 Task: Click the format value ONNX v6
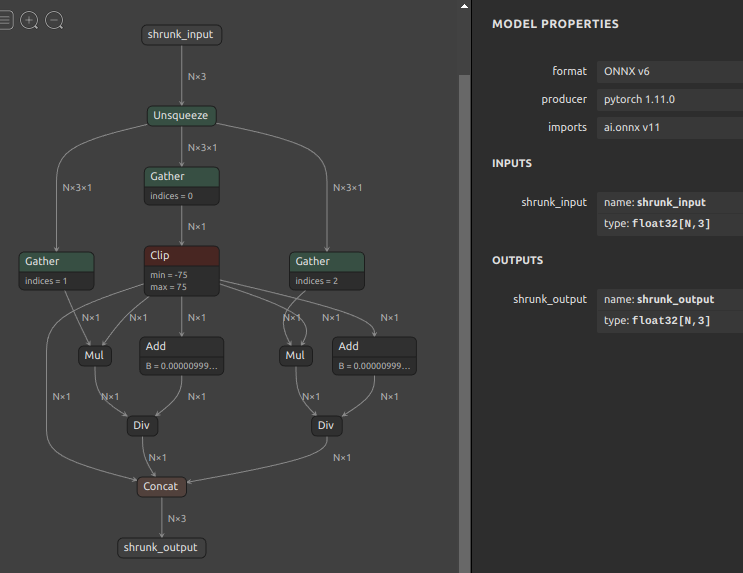pos(670,72)
